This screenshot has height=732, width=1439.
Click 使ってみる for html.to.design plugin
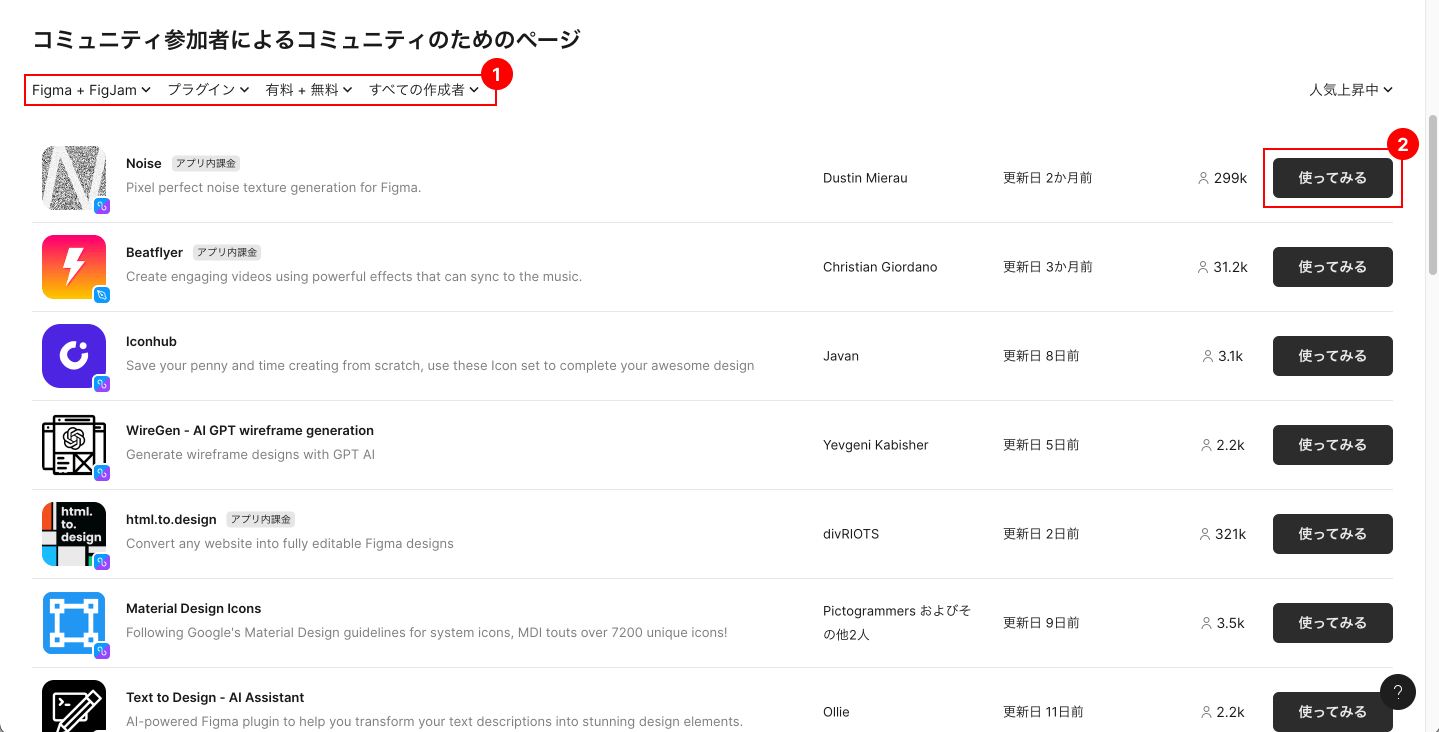[1332, 534]
